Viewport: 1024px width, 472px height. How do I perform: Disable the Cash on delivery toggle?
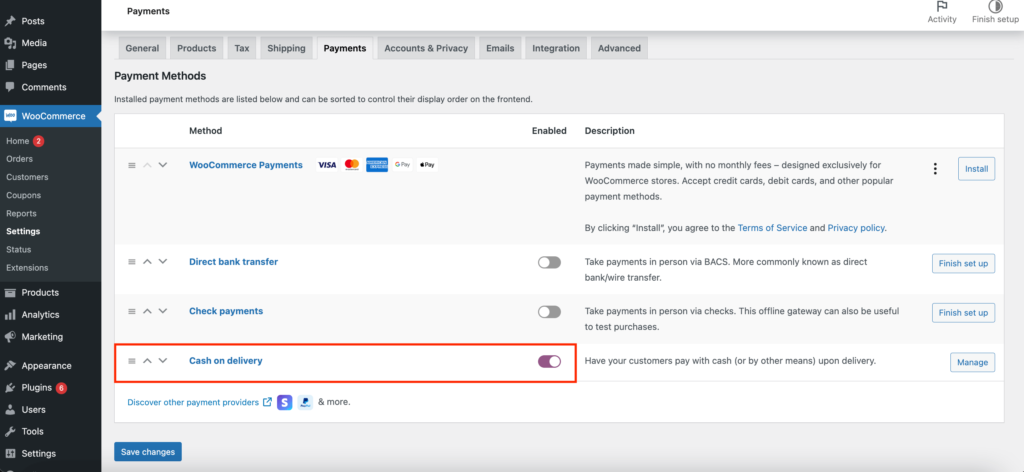click(x=549, y=361)
